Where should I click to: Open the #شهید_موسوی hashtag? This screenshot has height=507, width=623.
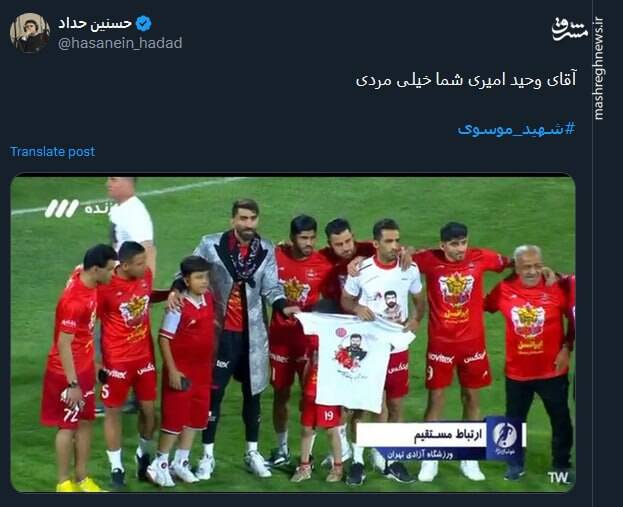[x=517, y=129]
